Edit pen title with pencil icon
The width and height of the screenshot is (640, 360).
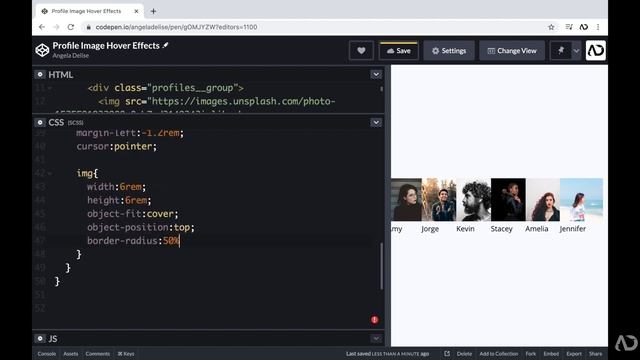click(165, 45)
